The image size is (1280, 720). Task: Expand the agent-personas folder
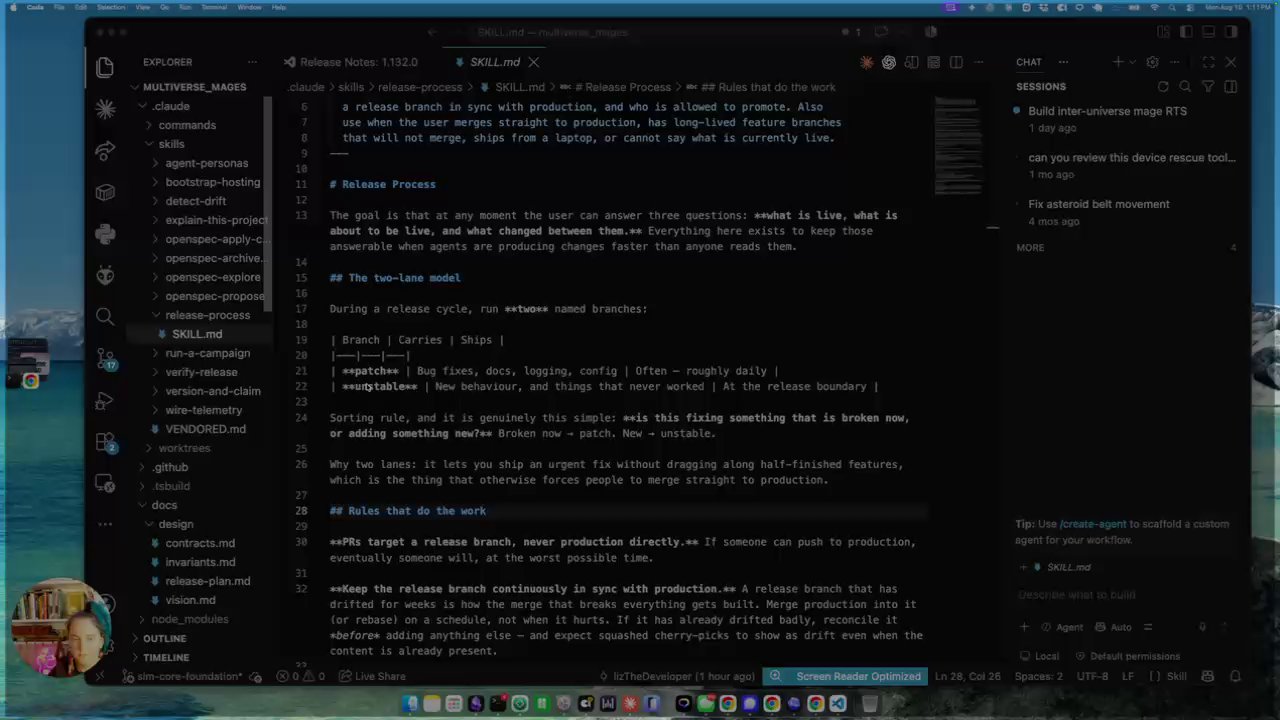click(x=206, y=163)
